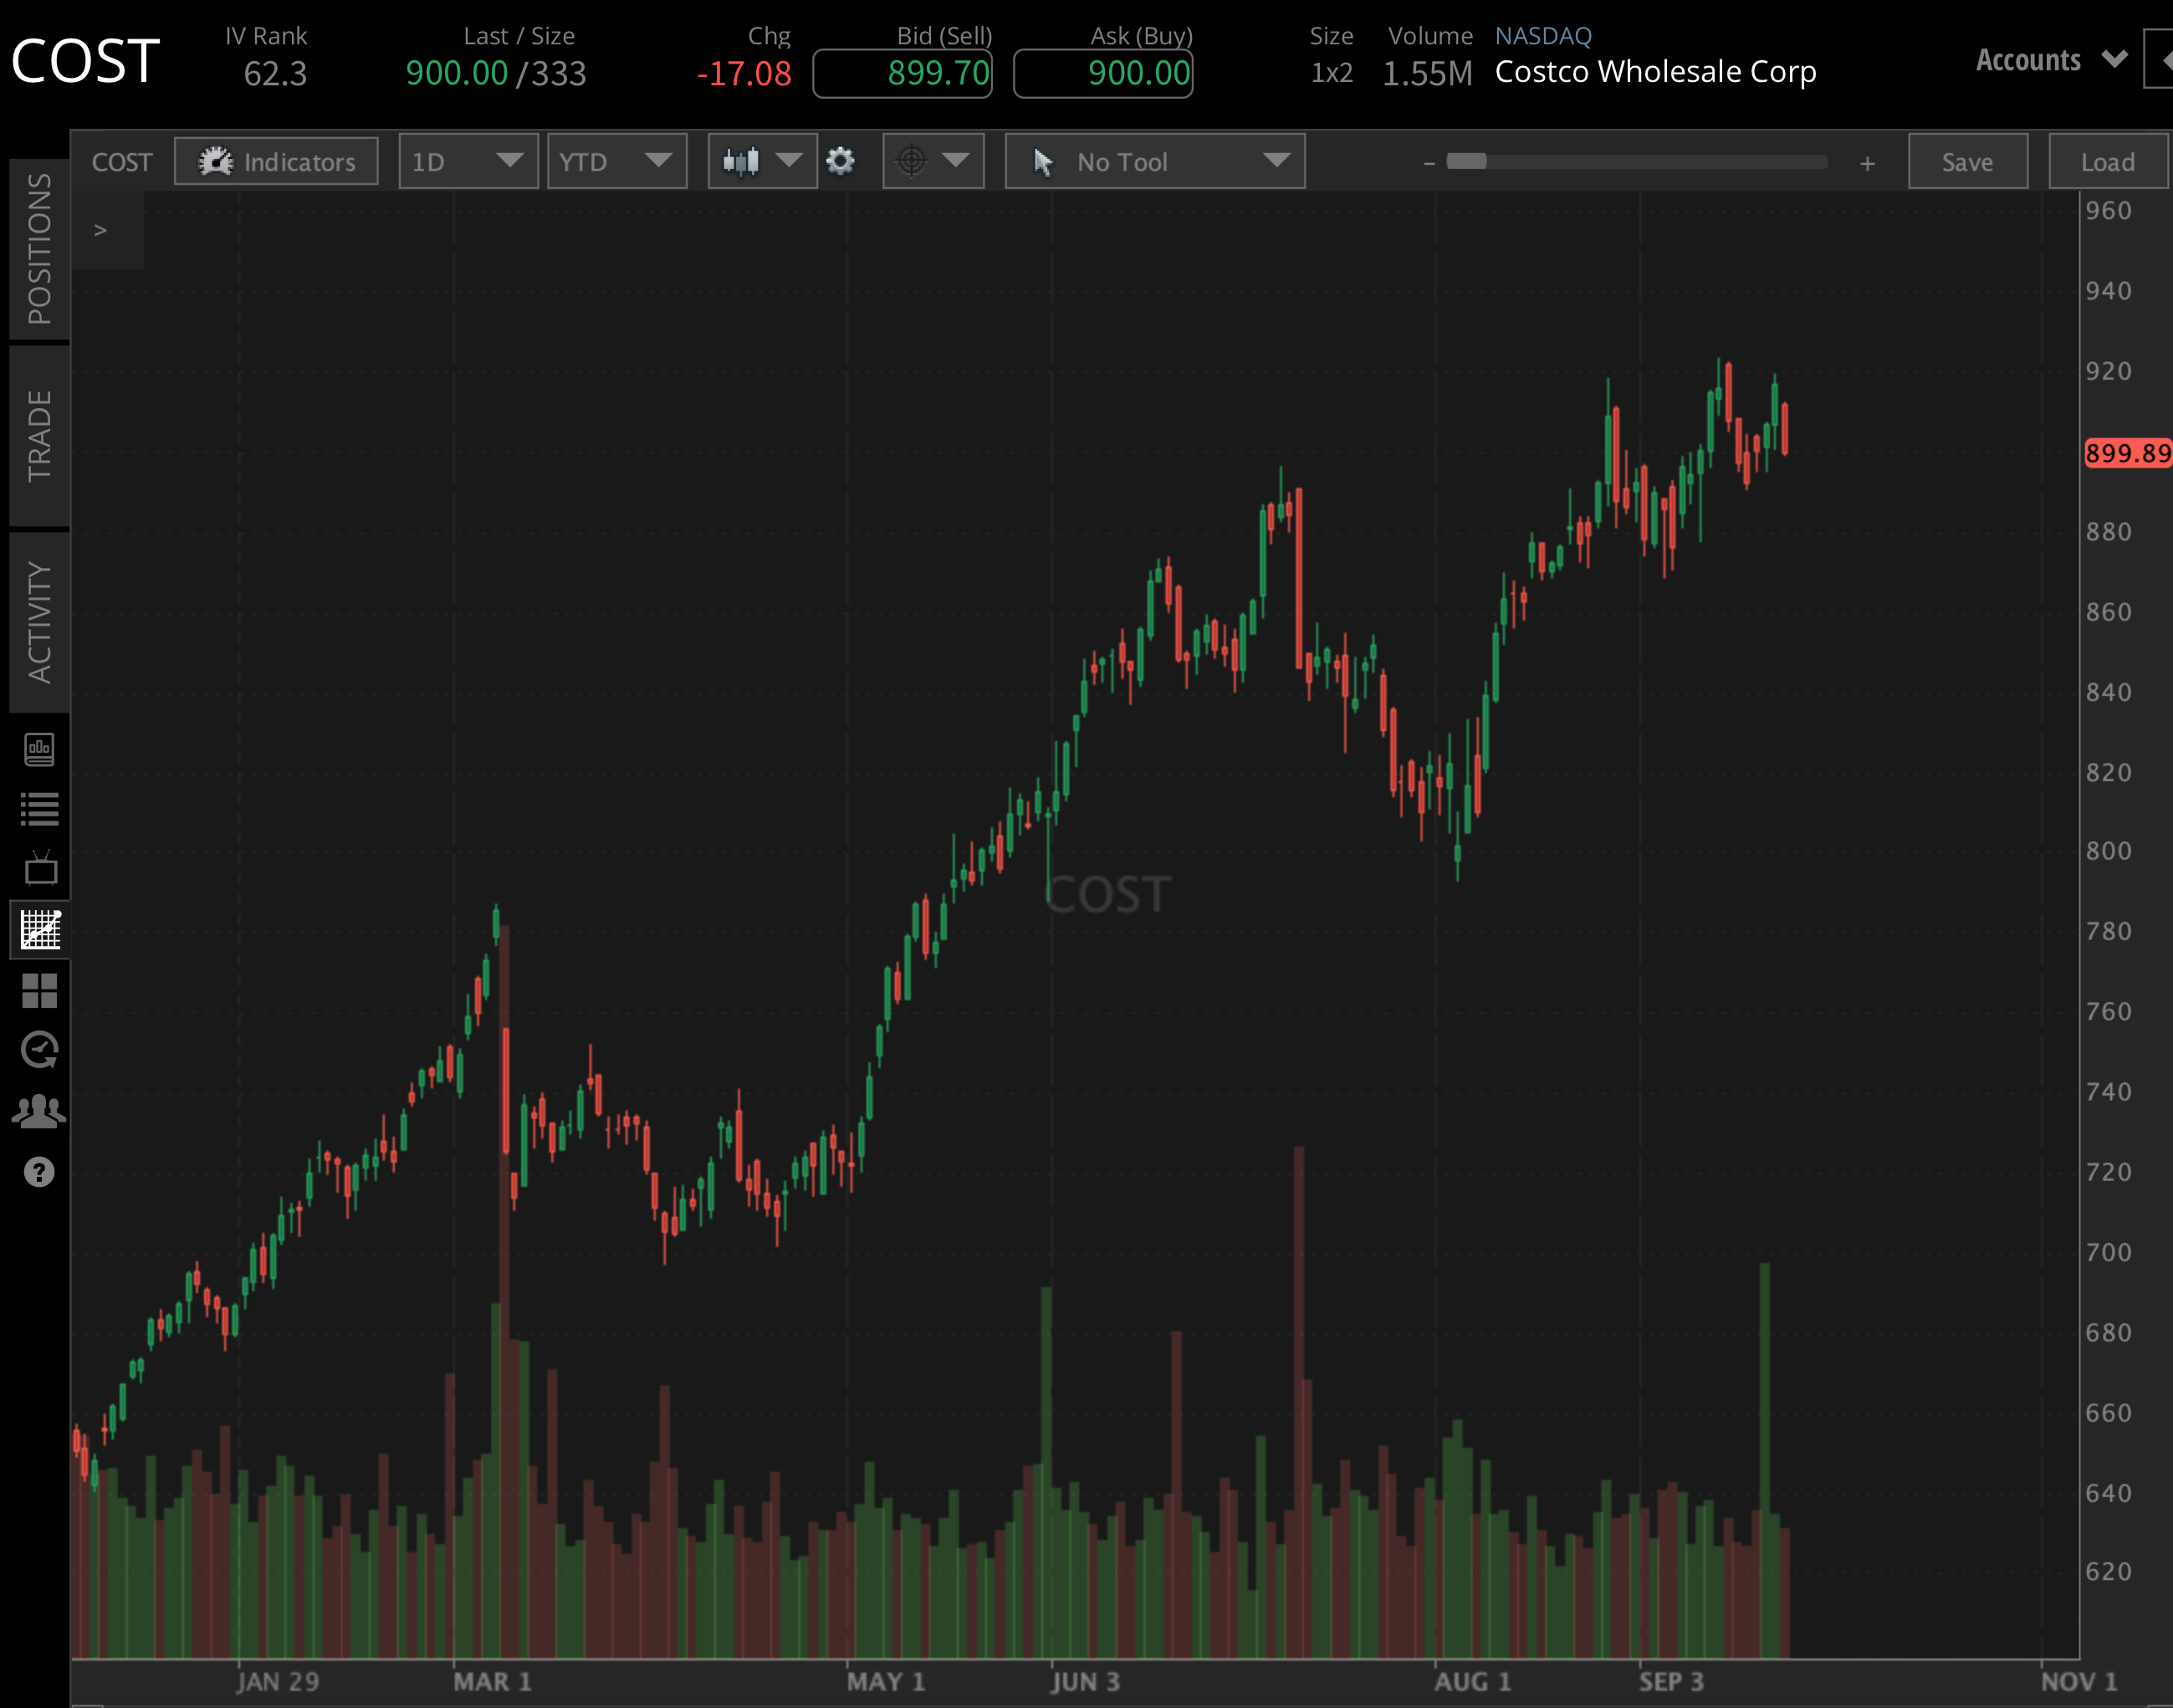The width and height of the screenshot is (2173, 1708).
Task: Open the watchlist list icon
Action: tap(39, 810)
